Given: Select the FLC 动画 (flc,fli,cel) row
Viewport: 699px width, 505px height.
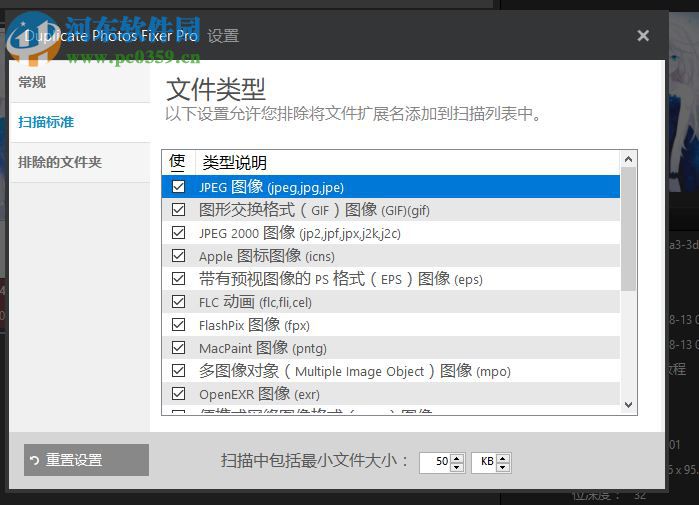Looking at the screenshot, I should click(x=391, y=302).
